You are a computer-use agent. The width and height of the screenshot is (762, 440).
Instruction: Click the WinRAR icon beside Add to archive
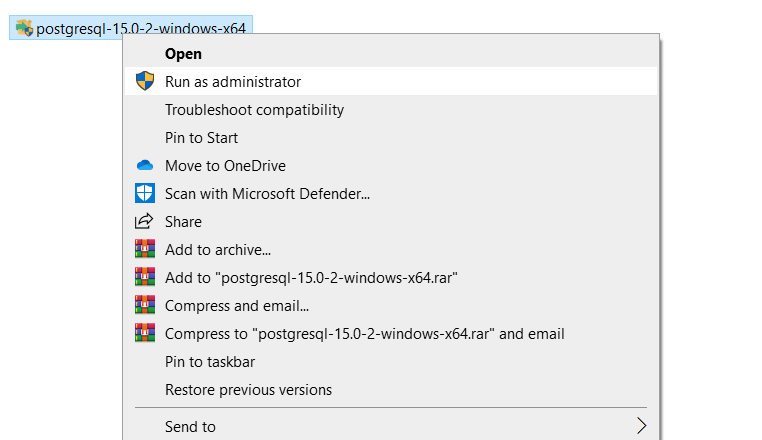point(145,249)
